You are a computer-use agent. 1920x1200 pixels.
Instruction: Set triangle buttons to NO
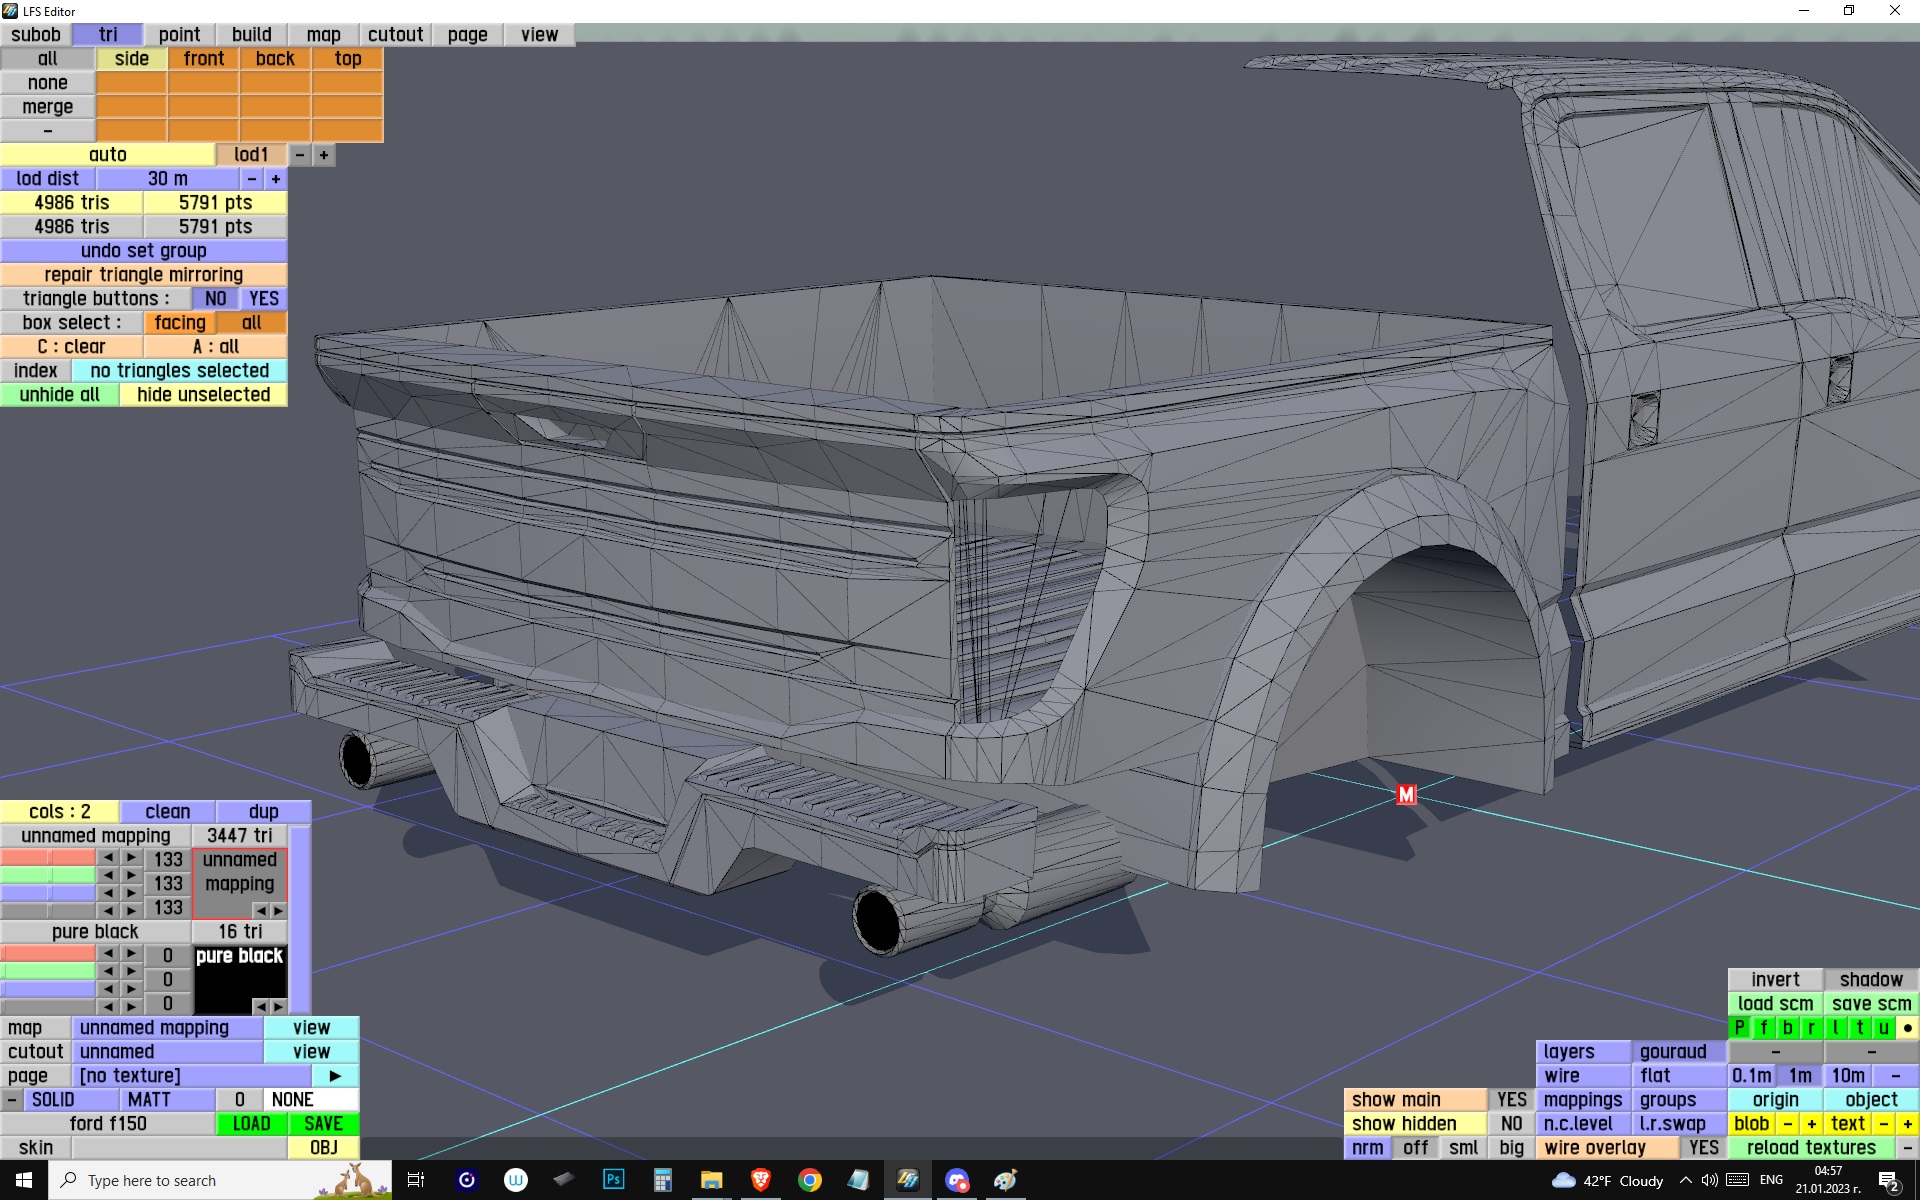click(x=215, y=299)
